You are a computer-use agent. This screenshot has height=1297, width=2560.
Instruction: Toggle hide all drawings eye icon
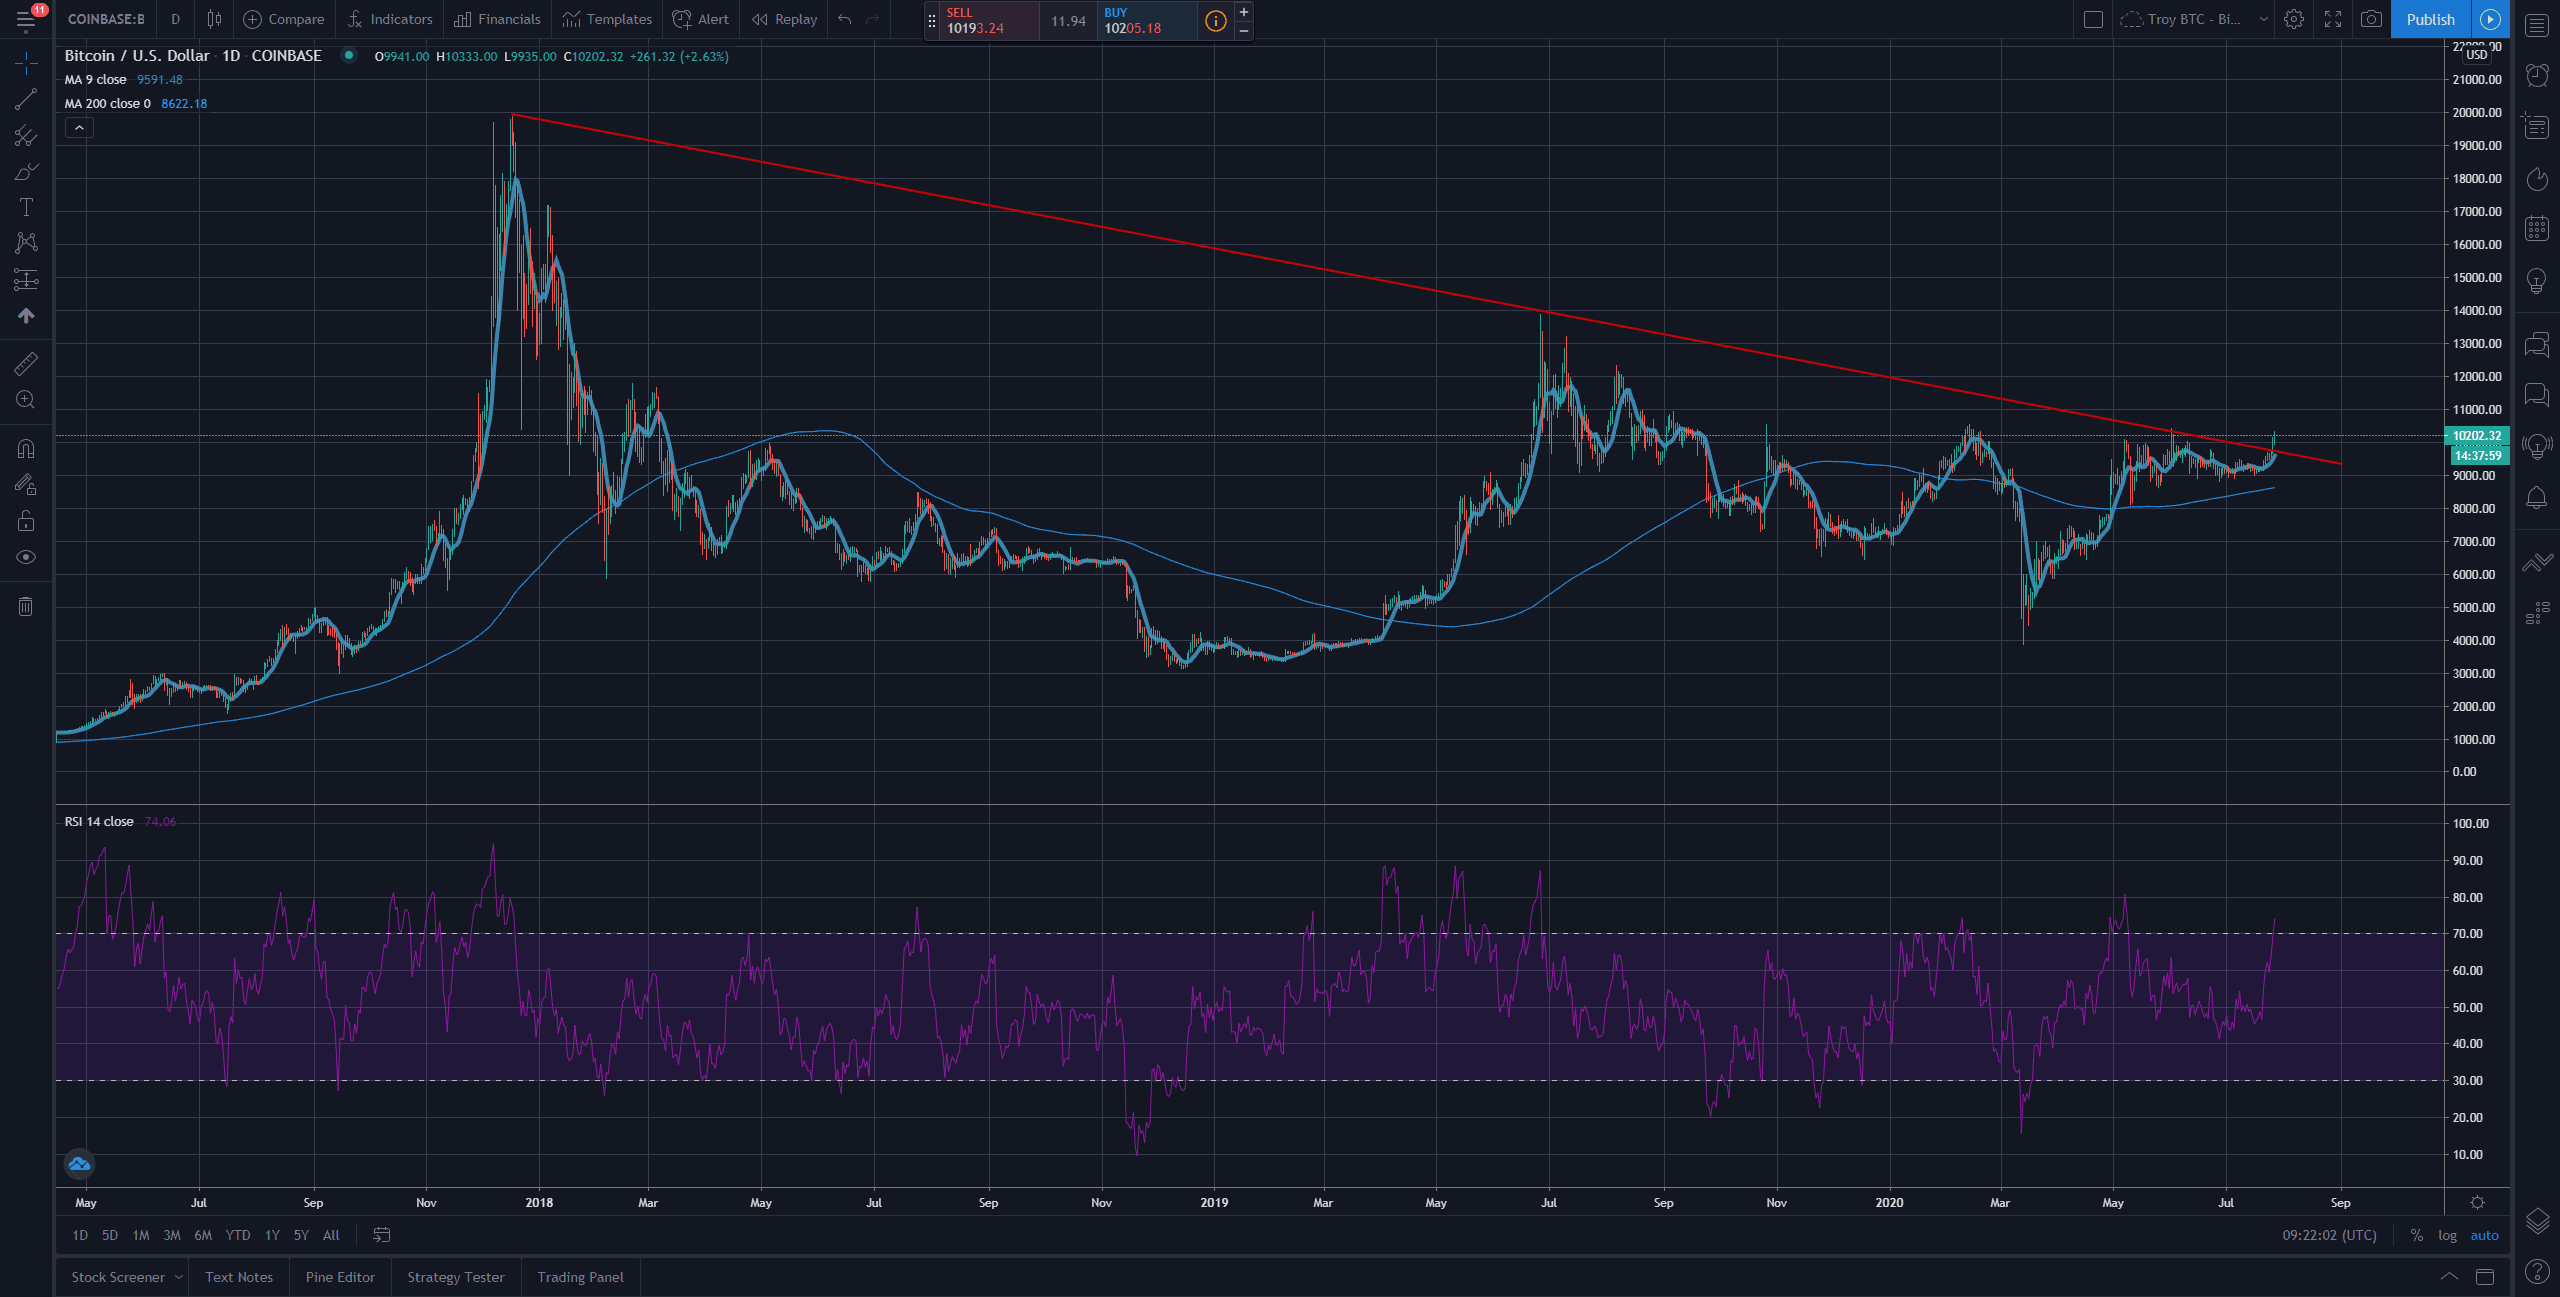point(26,557)
